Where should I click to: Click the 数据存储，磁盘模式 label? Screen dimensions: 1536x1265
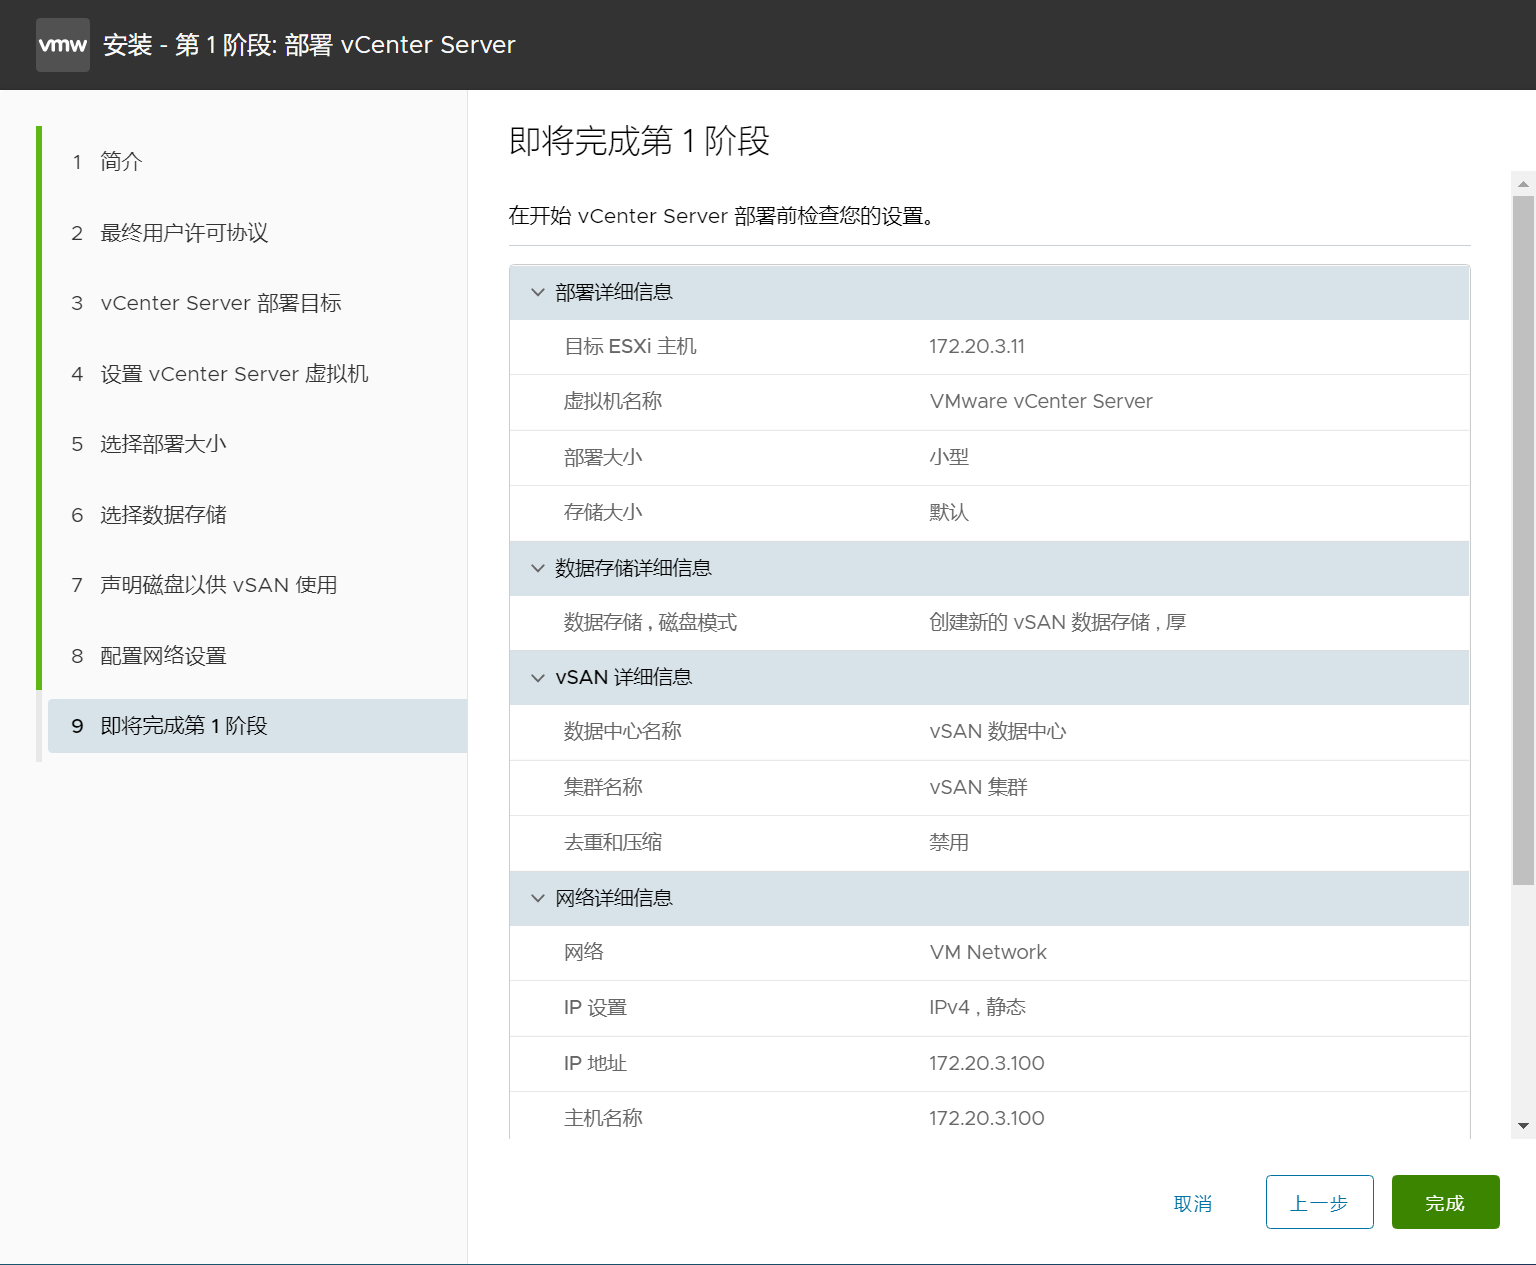pos(650,622)
